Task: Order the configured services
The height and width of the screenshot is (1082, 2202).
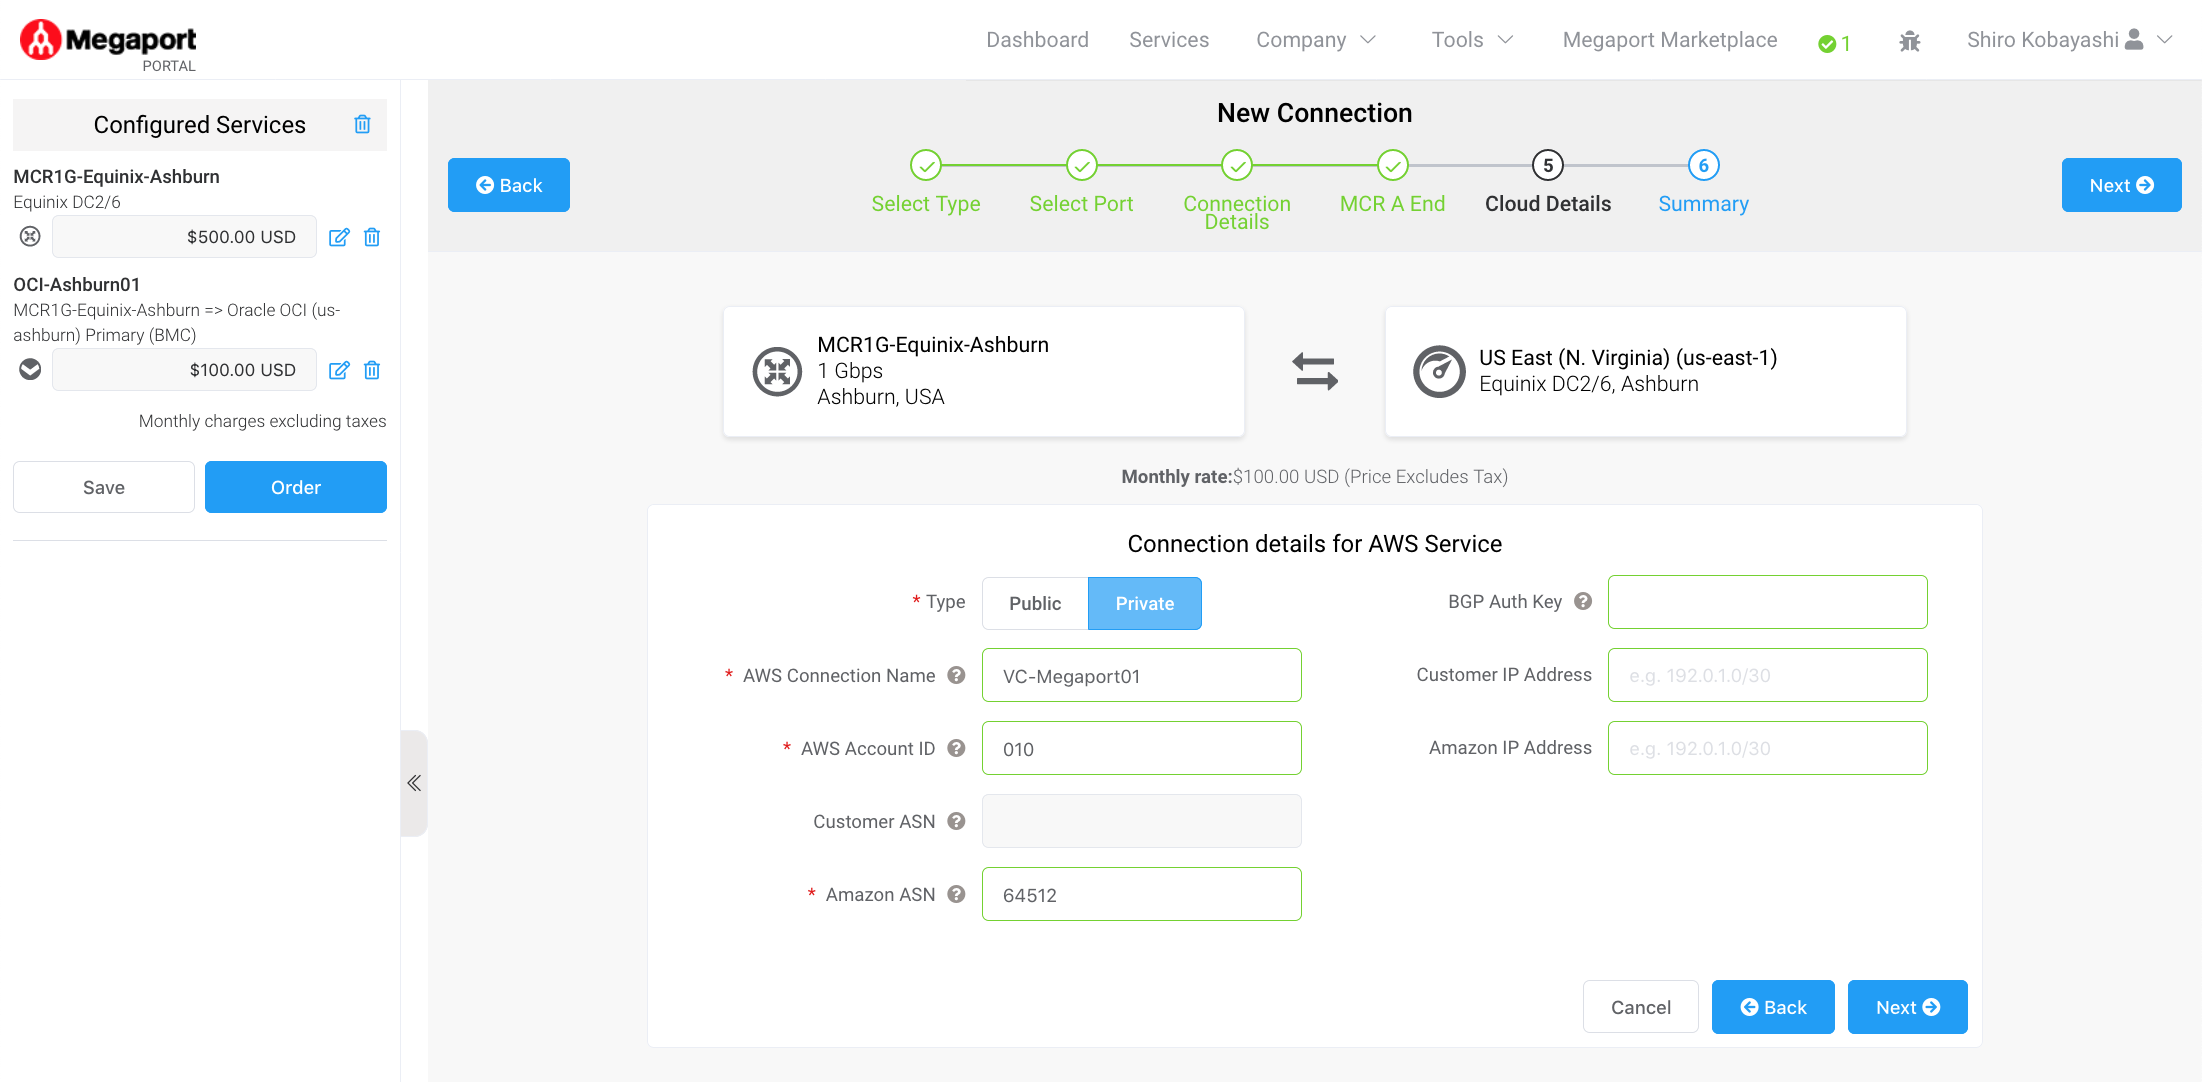Action: click(x=296, y=487)
